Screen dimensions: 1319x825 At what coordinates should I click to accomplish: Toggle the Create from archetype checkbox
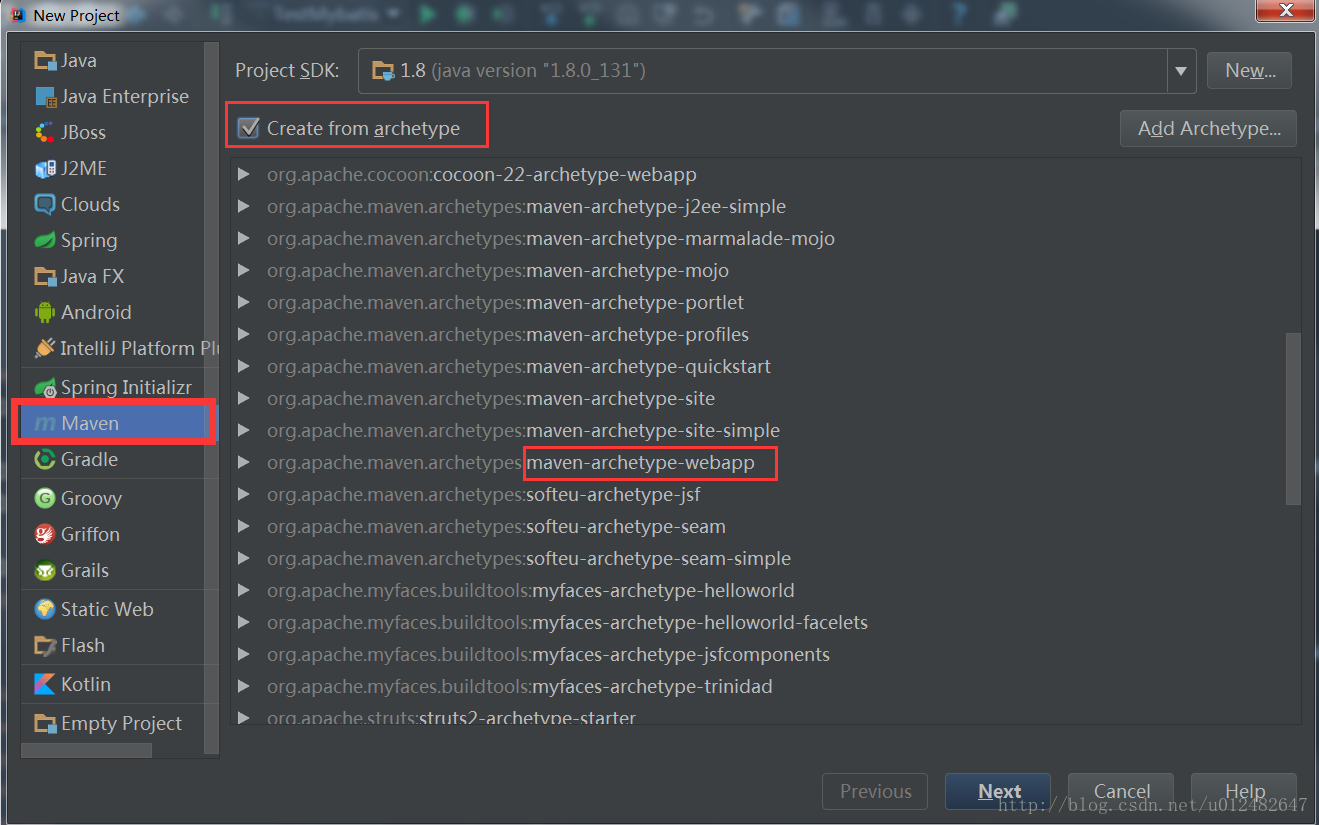(247, 128)
